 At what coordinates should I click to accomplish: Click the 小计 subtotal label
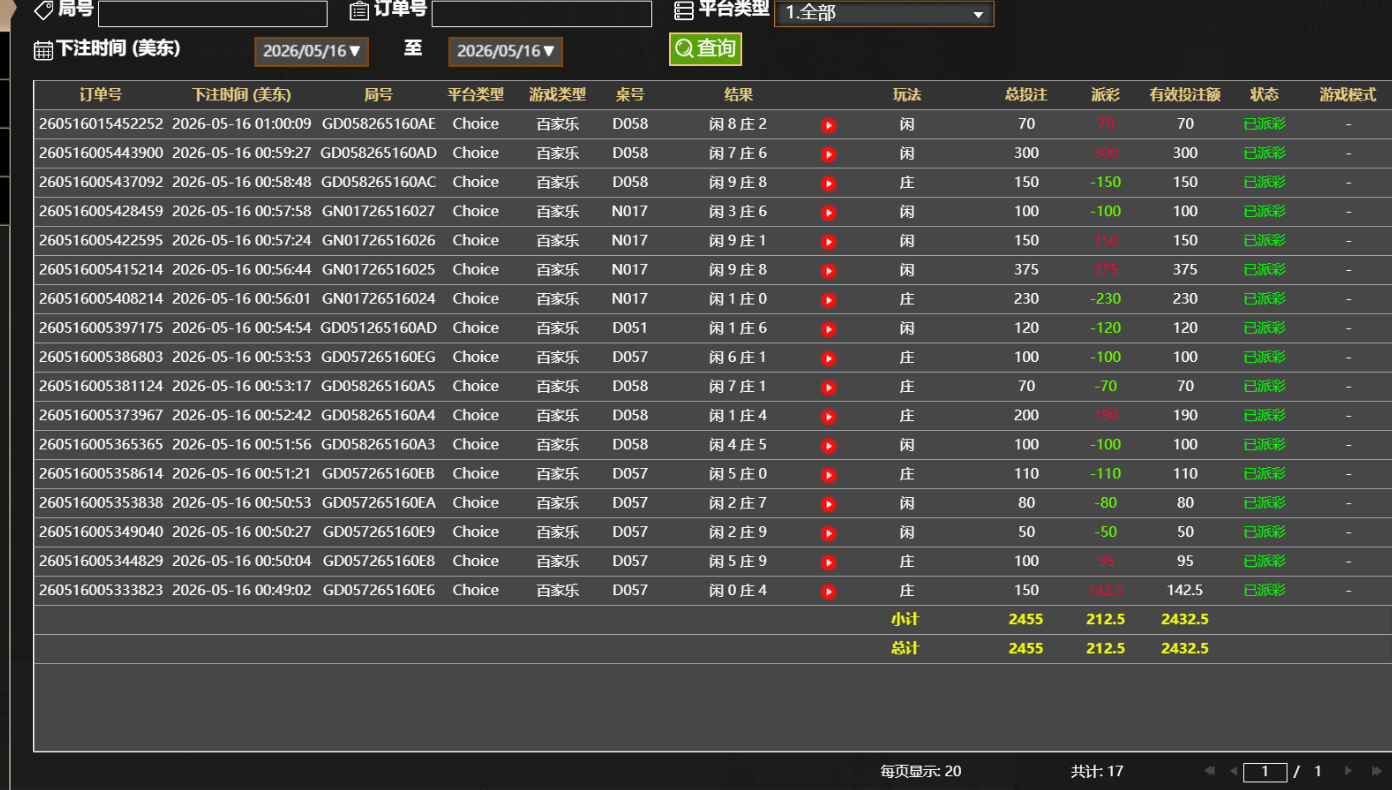click(905, 619)
